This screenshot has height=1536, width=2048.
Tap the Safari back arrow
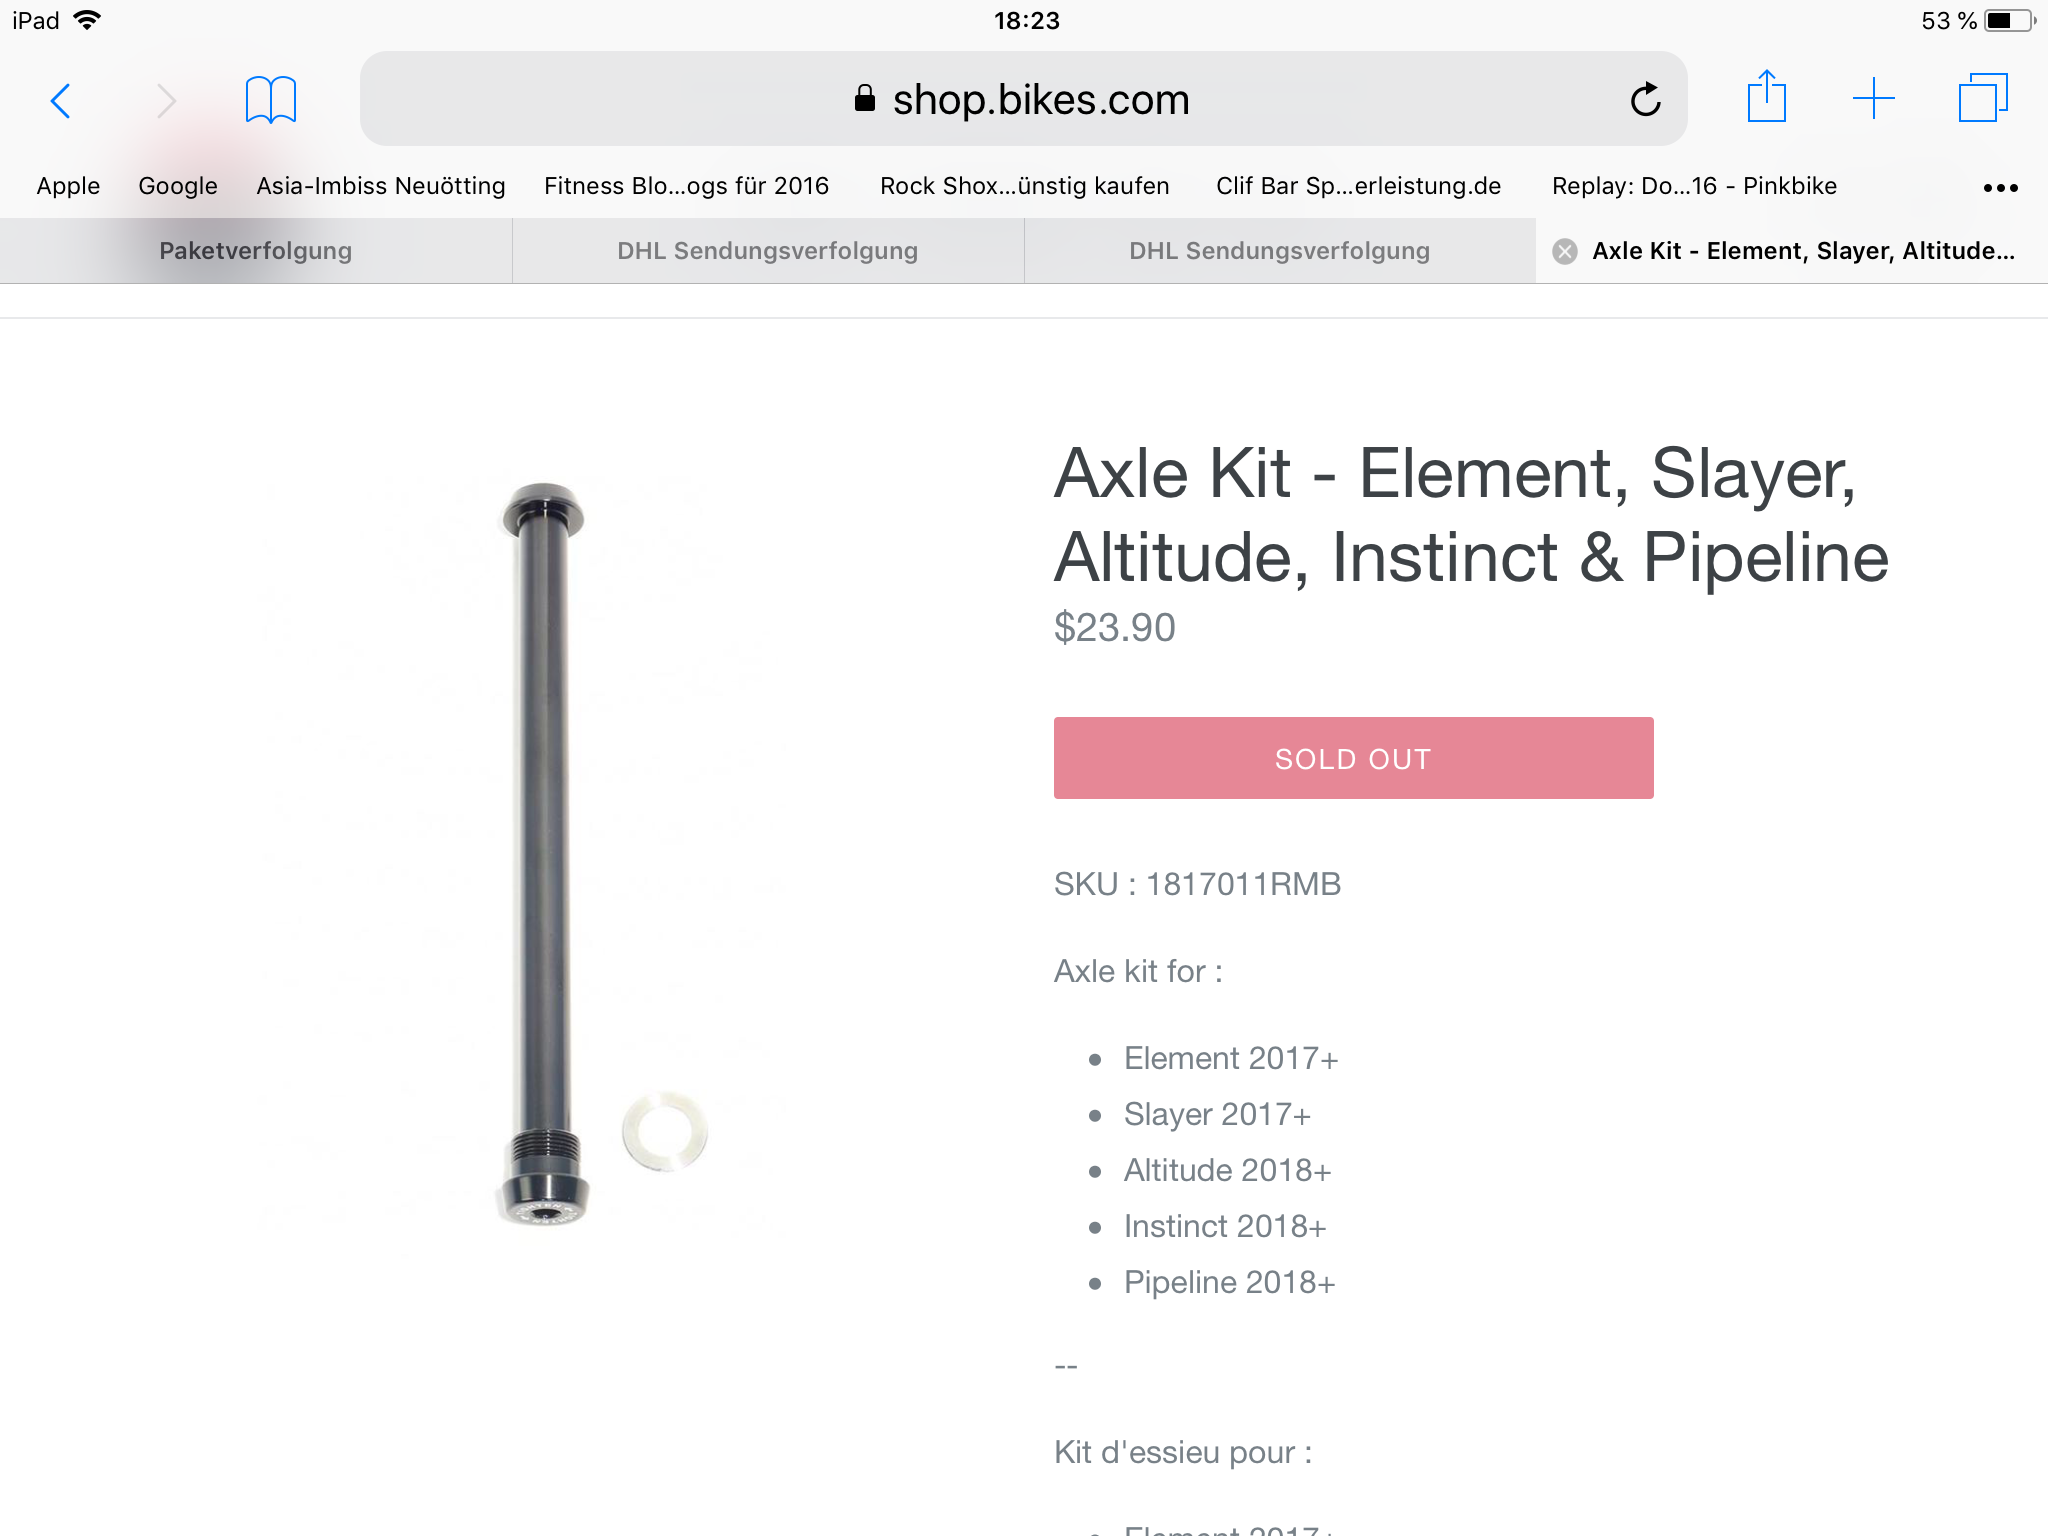pyautogui.click(x=61, y=100)
